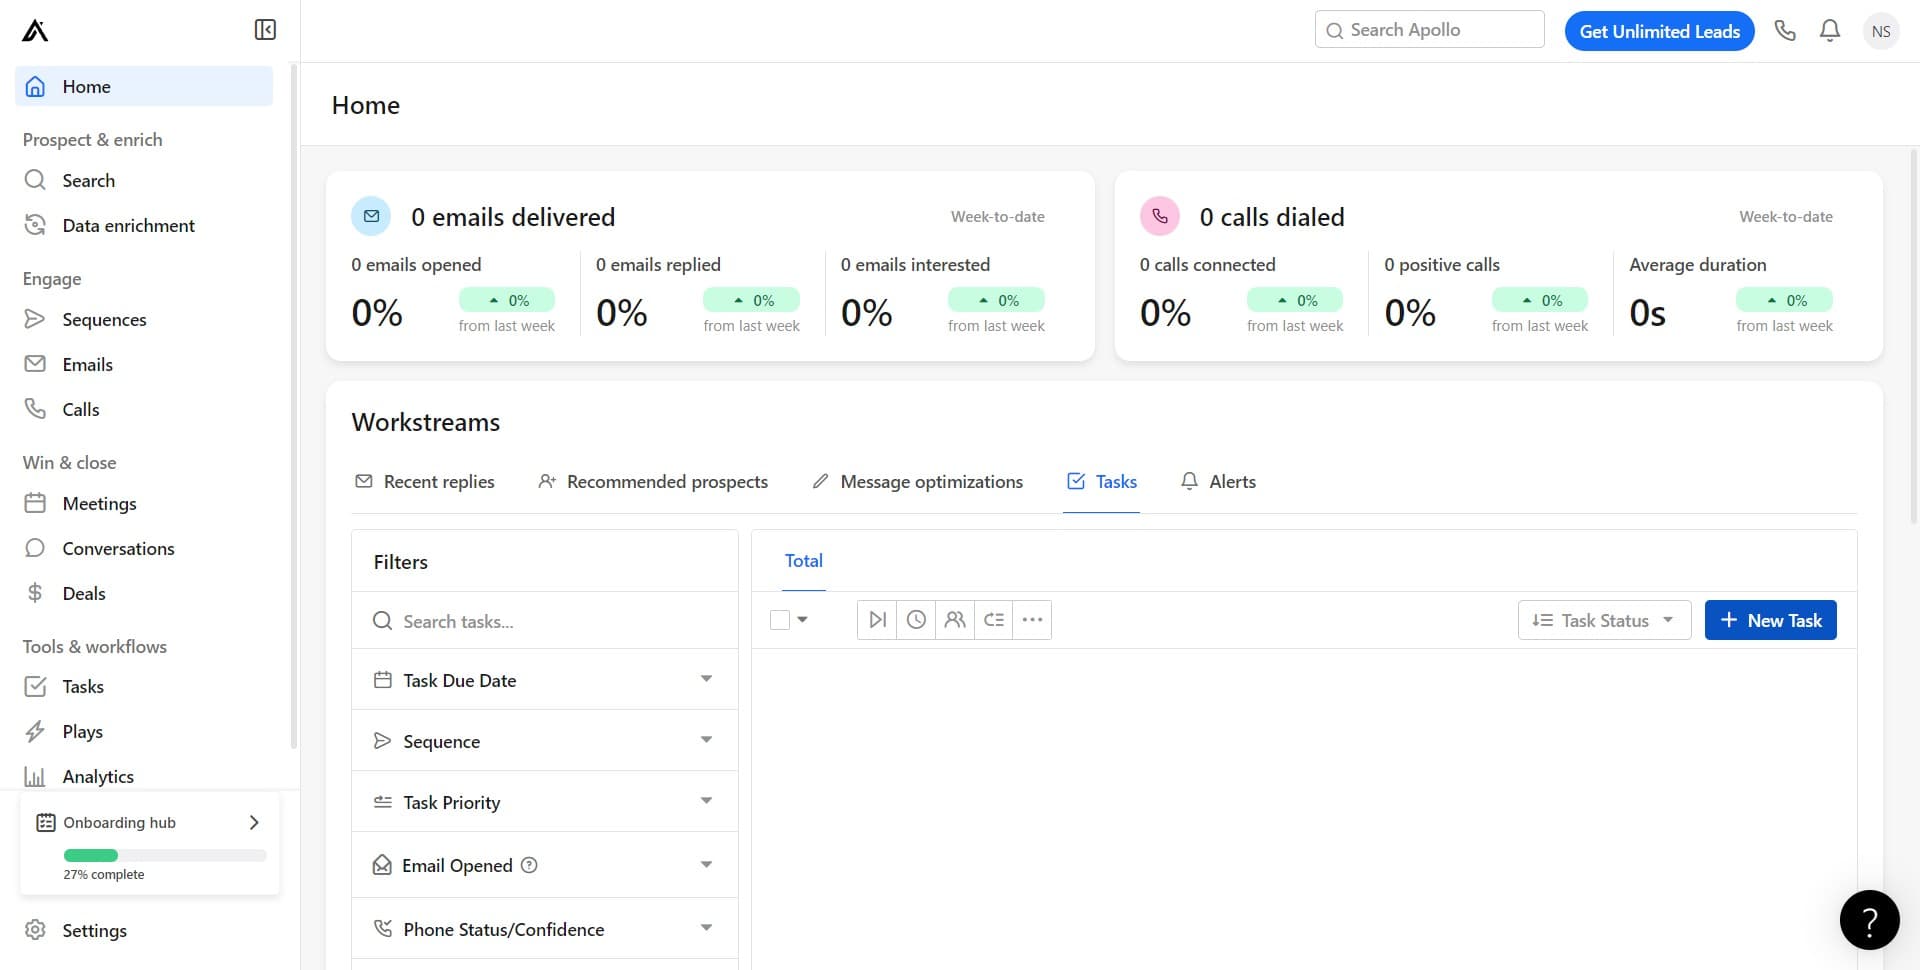Screen dimensions: 1920x970
Task: Collapse the sidebar using the panel icon
Action: (265, 30)
